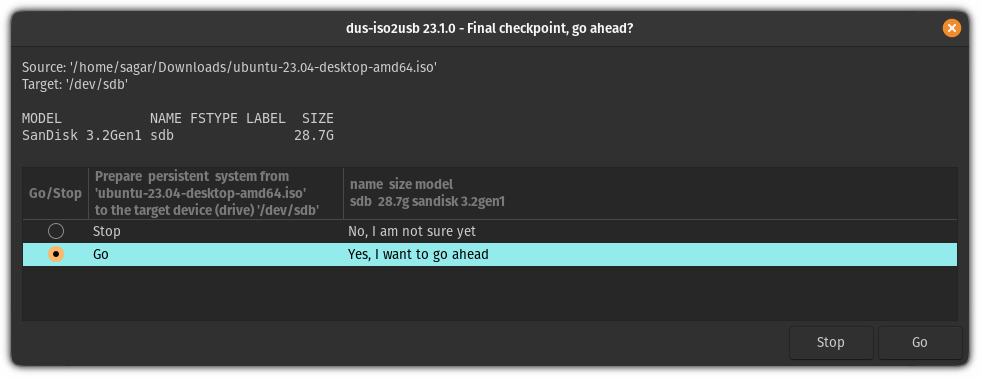Viewport: 982px width, 379px height.
Task: Click the Stop push button
Action: pos(830,343)
